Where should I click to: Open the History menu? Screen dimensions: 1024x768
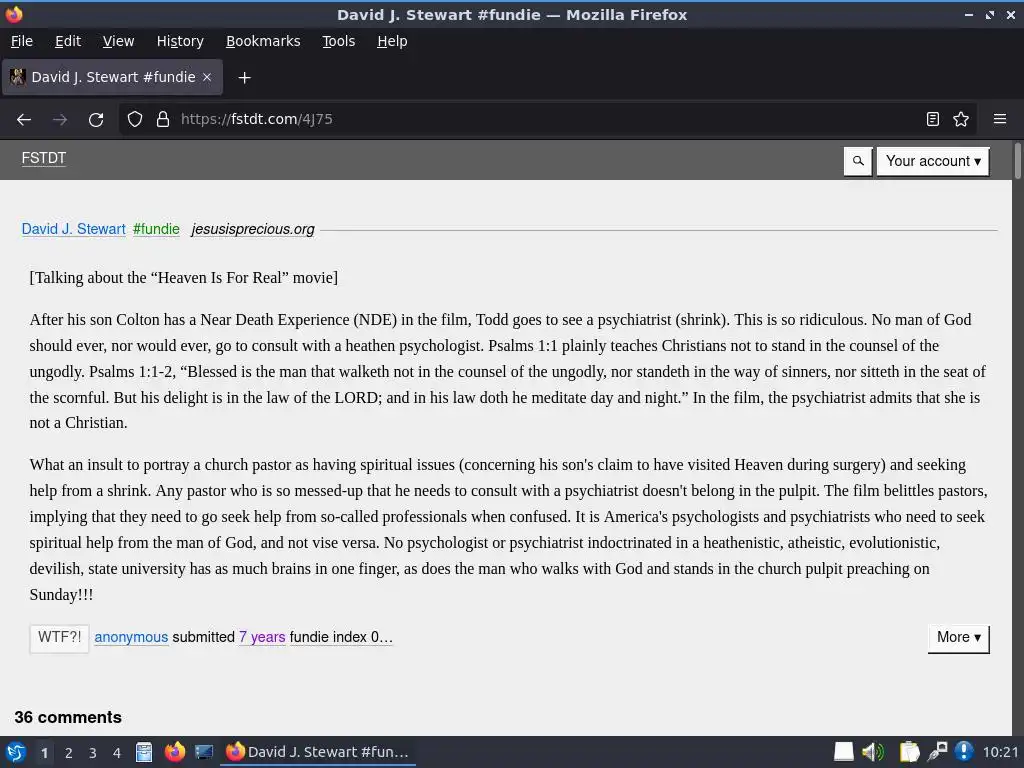pyautogui.click(x=180, y=41)
